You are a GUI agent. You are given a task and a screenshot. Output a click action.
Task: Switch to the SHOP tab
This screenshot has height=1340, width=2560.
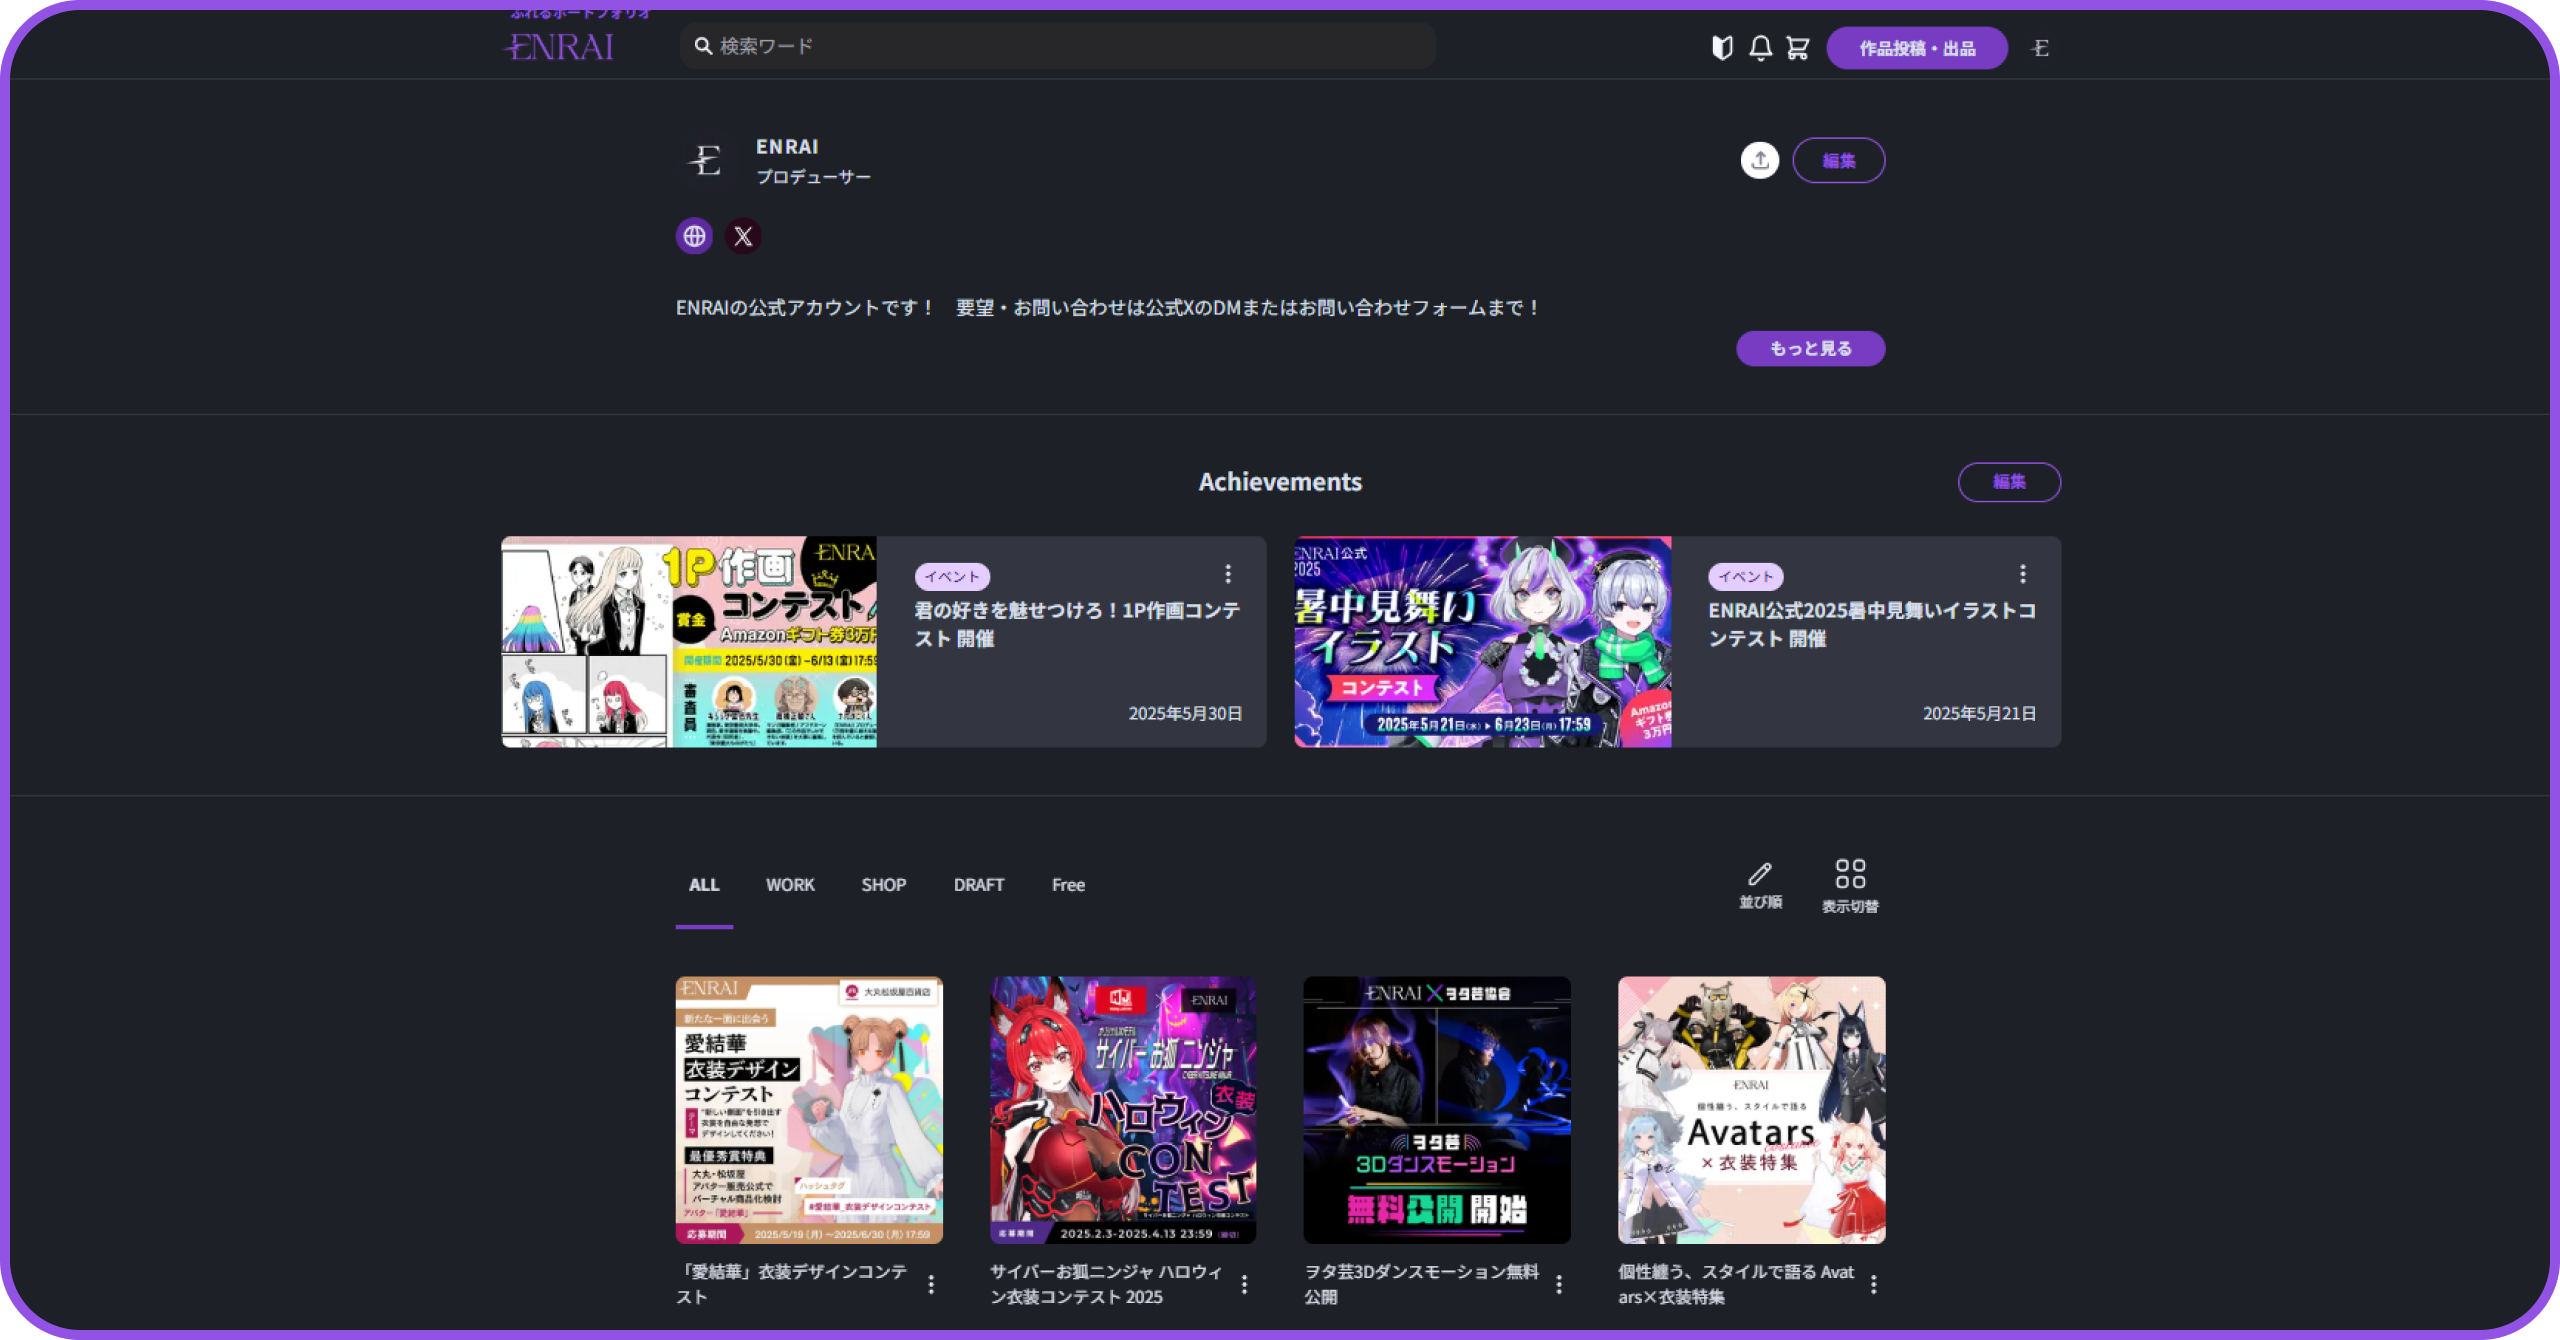coord(884,885)
